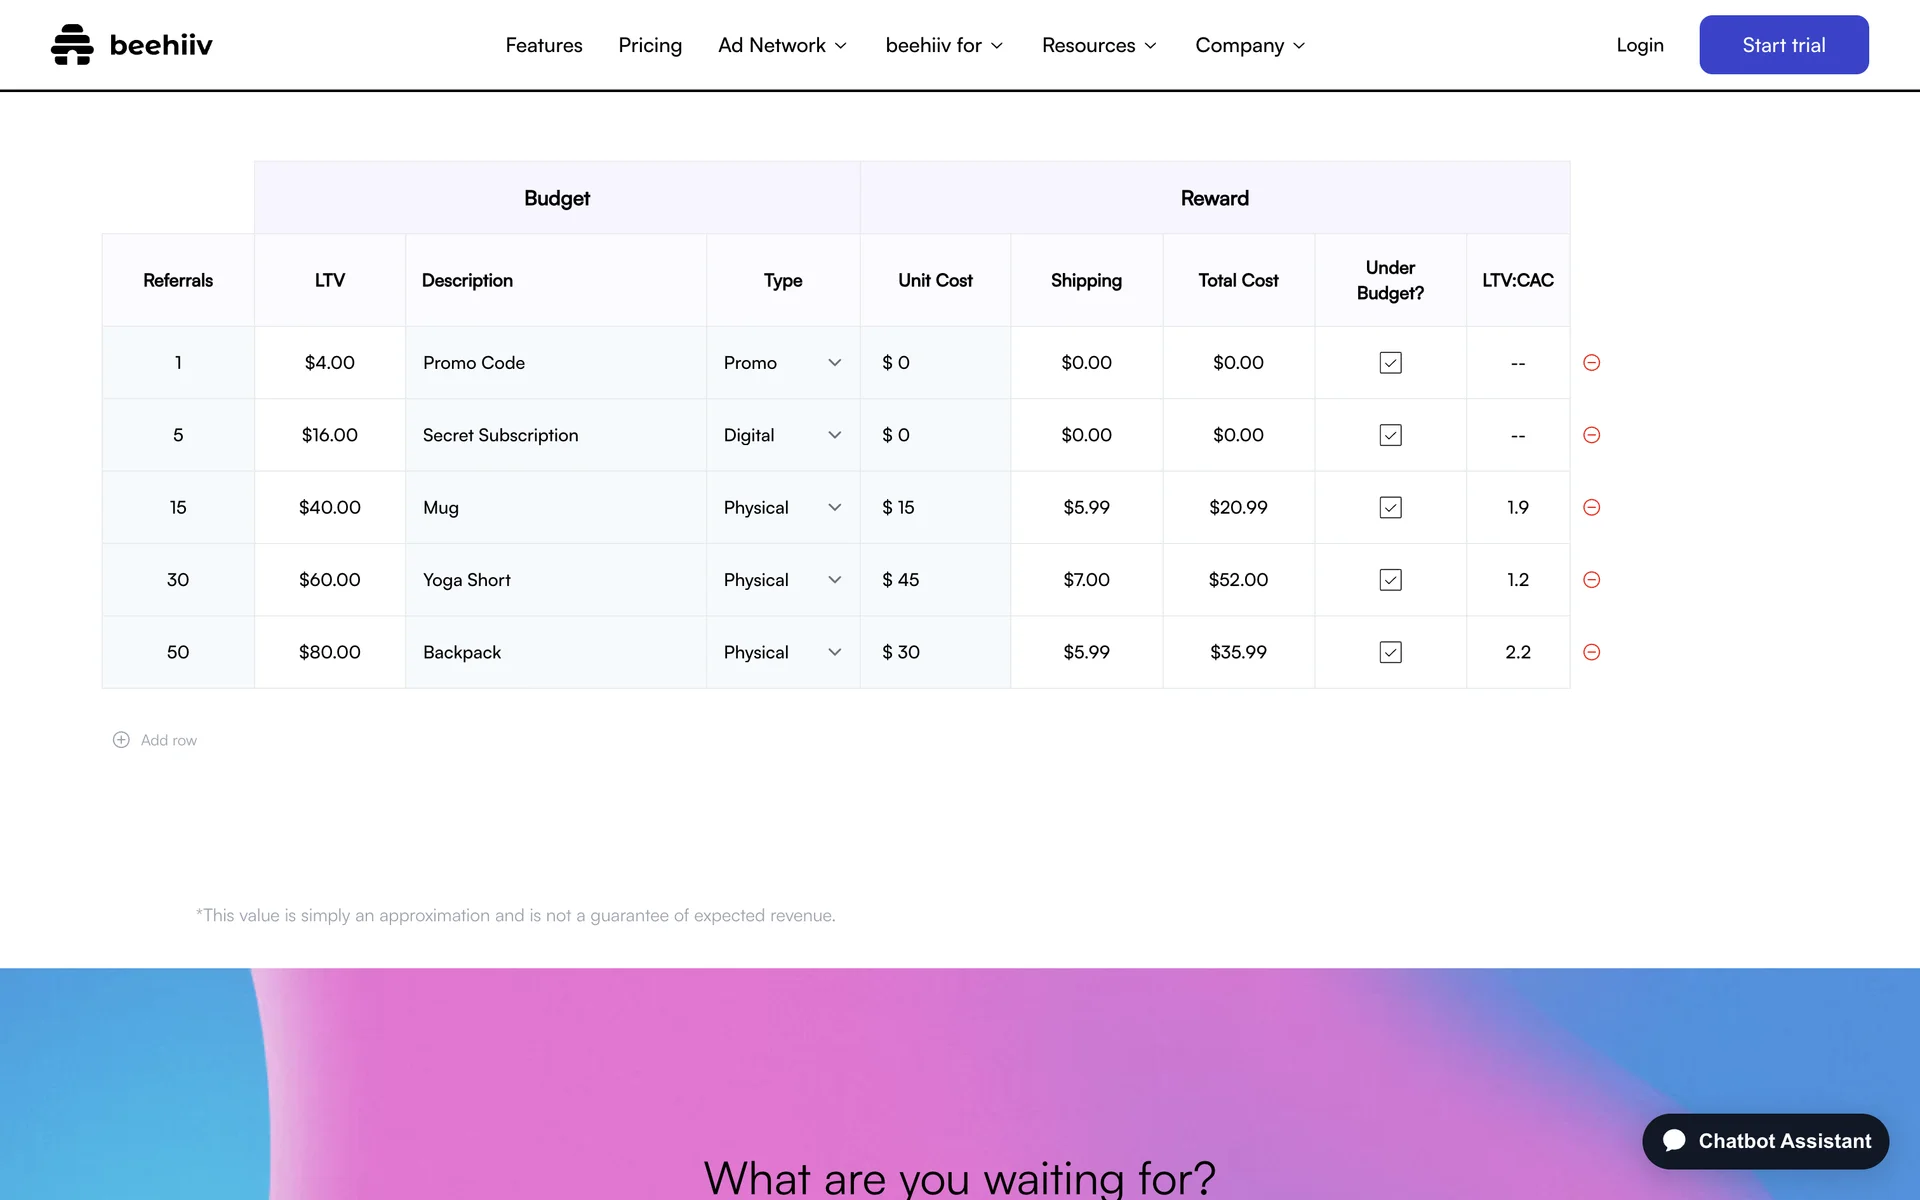Open Type dropdown for Secret Subscription

[782, 435]
